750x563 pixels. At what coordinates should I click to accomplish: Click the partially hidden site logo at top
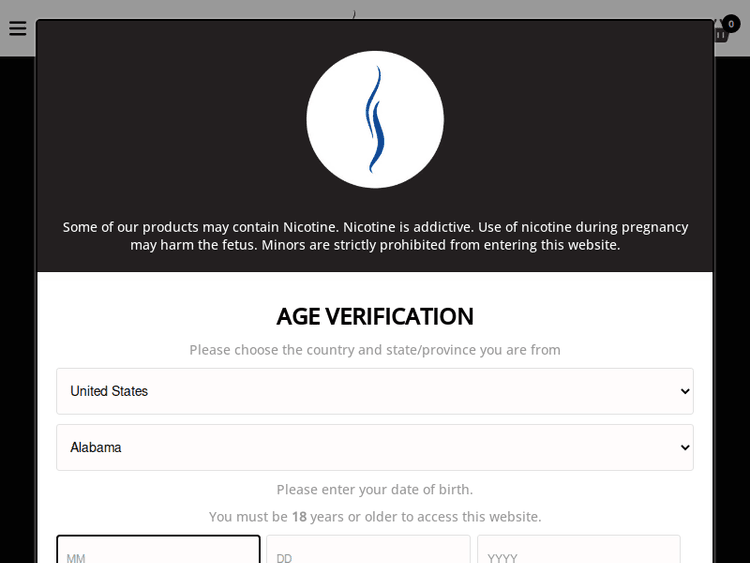click(x=354, y=13)
